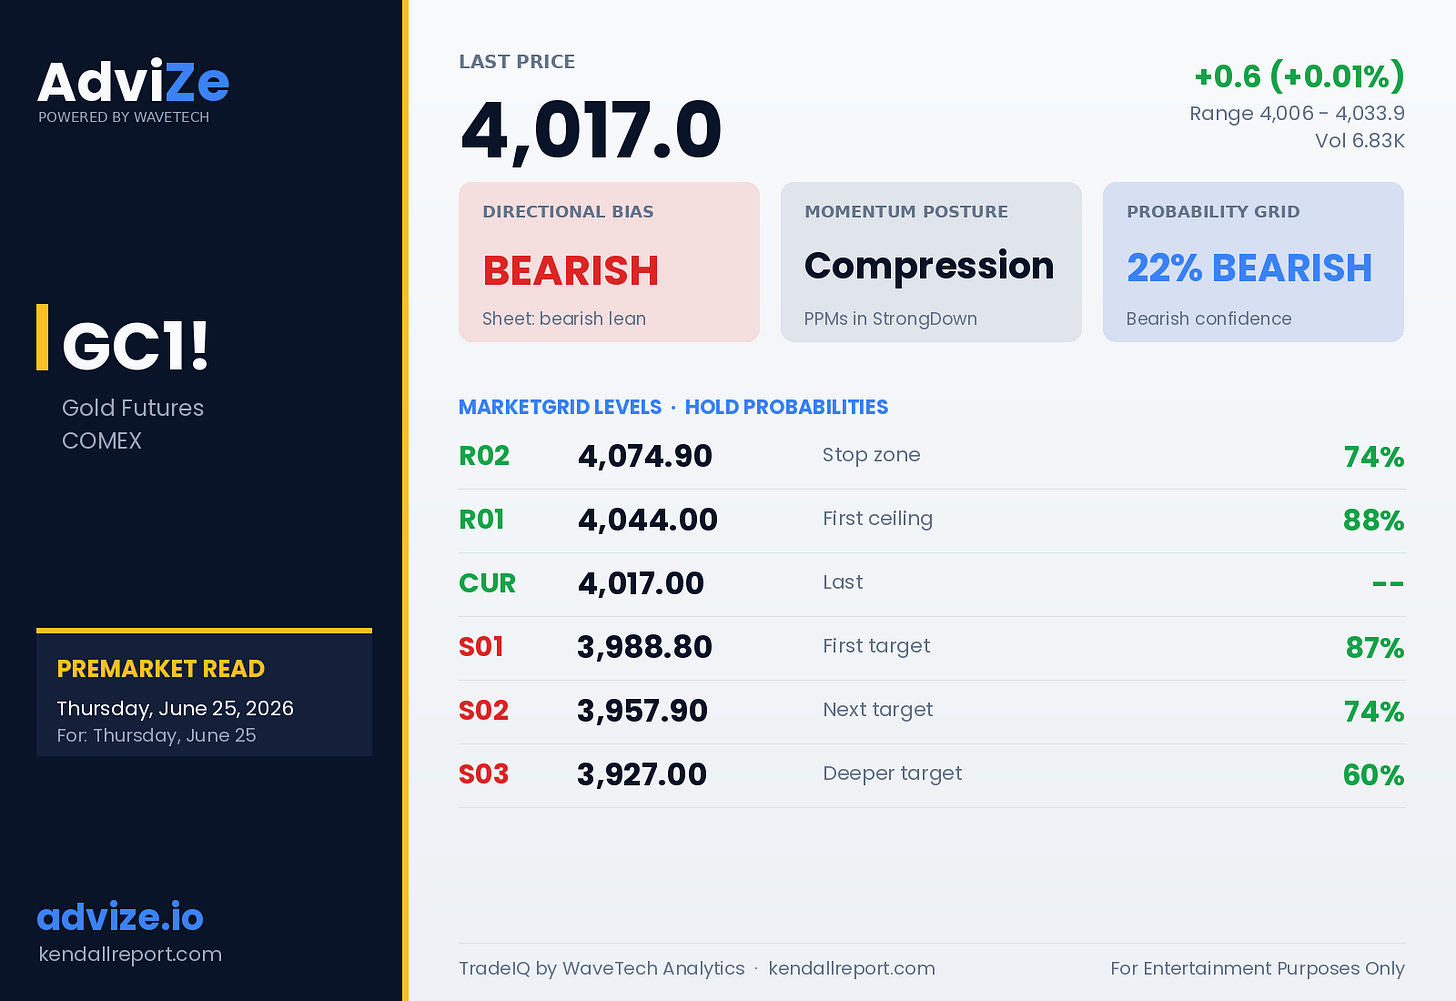
Task: Click the "Vol 6.83K" volume reading
Action: [1360, 141]
